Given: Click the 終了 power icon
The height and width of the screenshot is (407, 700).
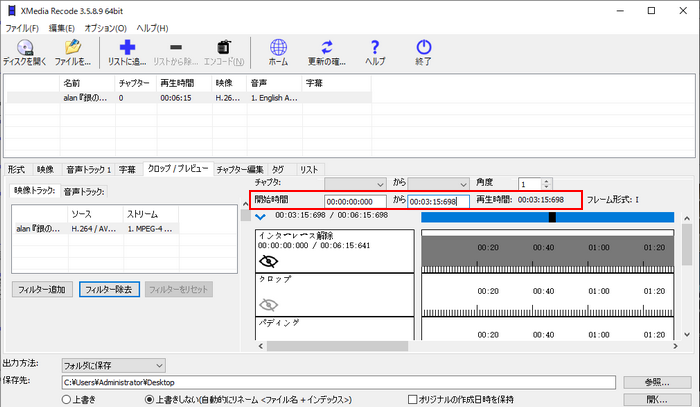Looking at the screenshot, I should [423, 47].
